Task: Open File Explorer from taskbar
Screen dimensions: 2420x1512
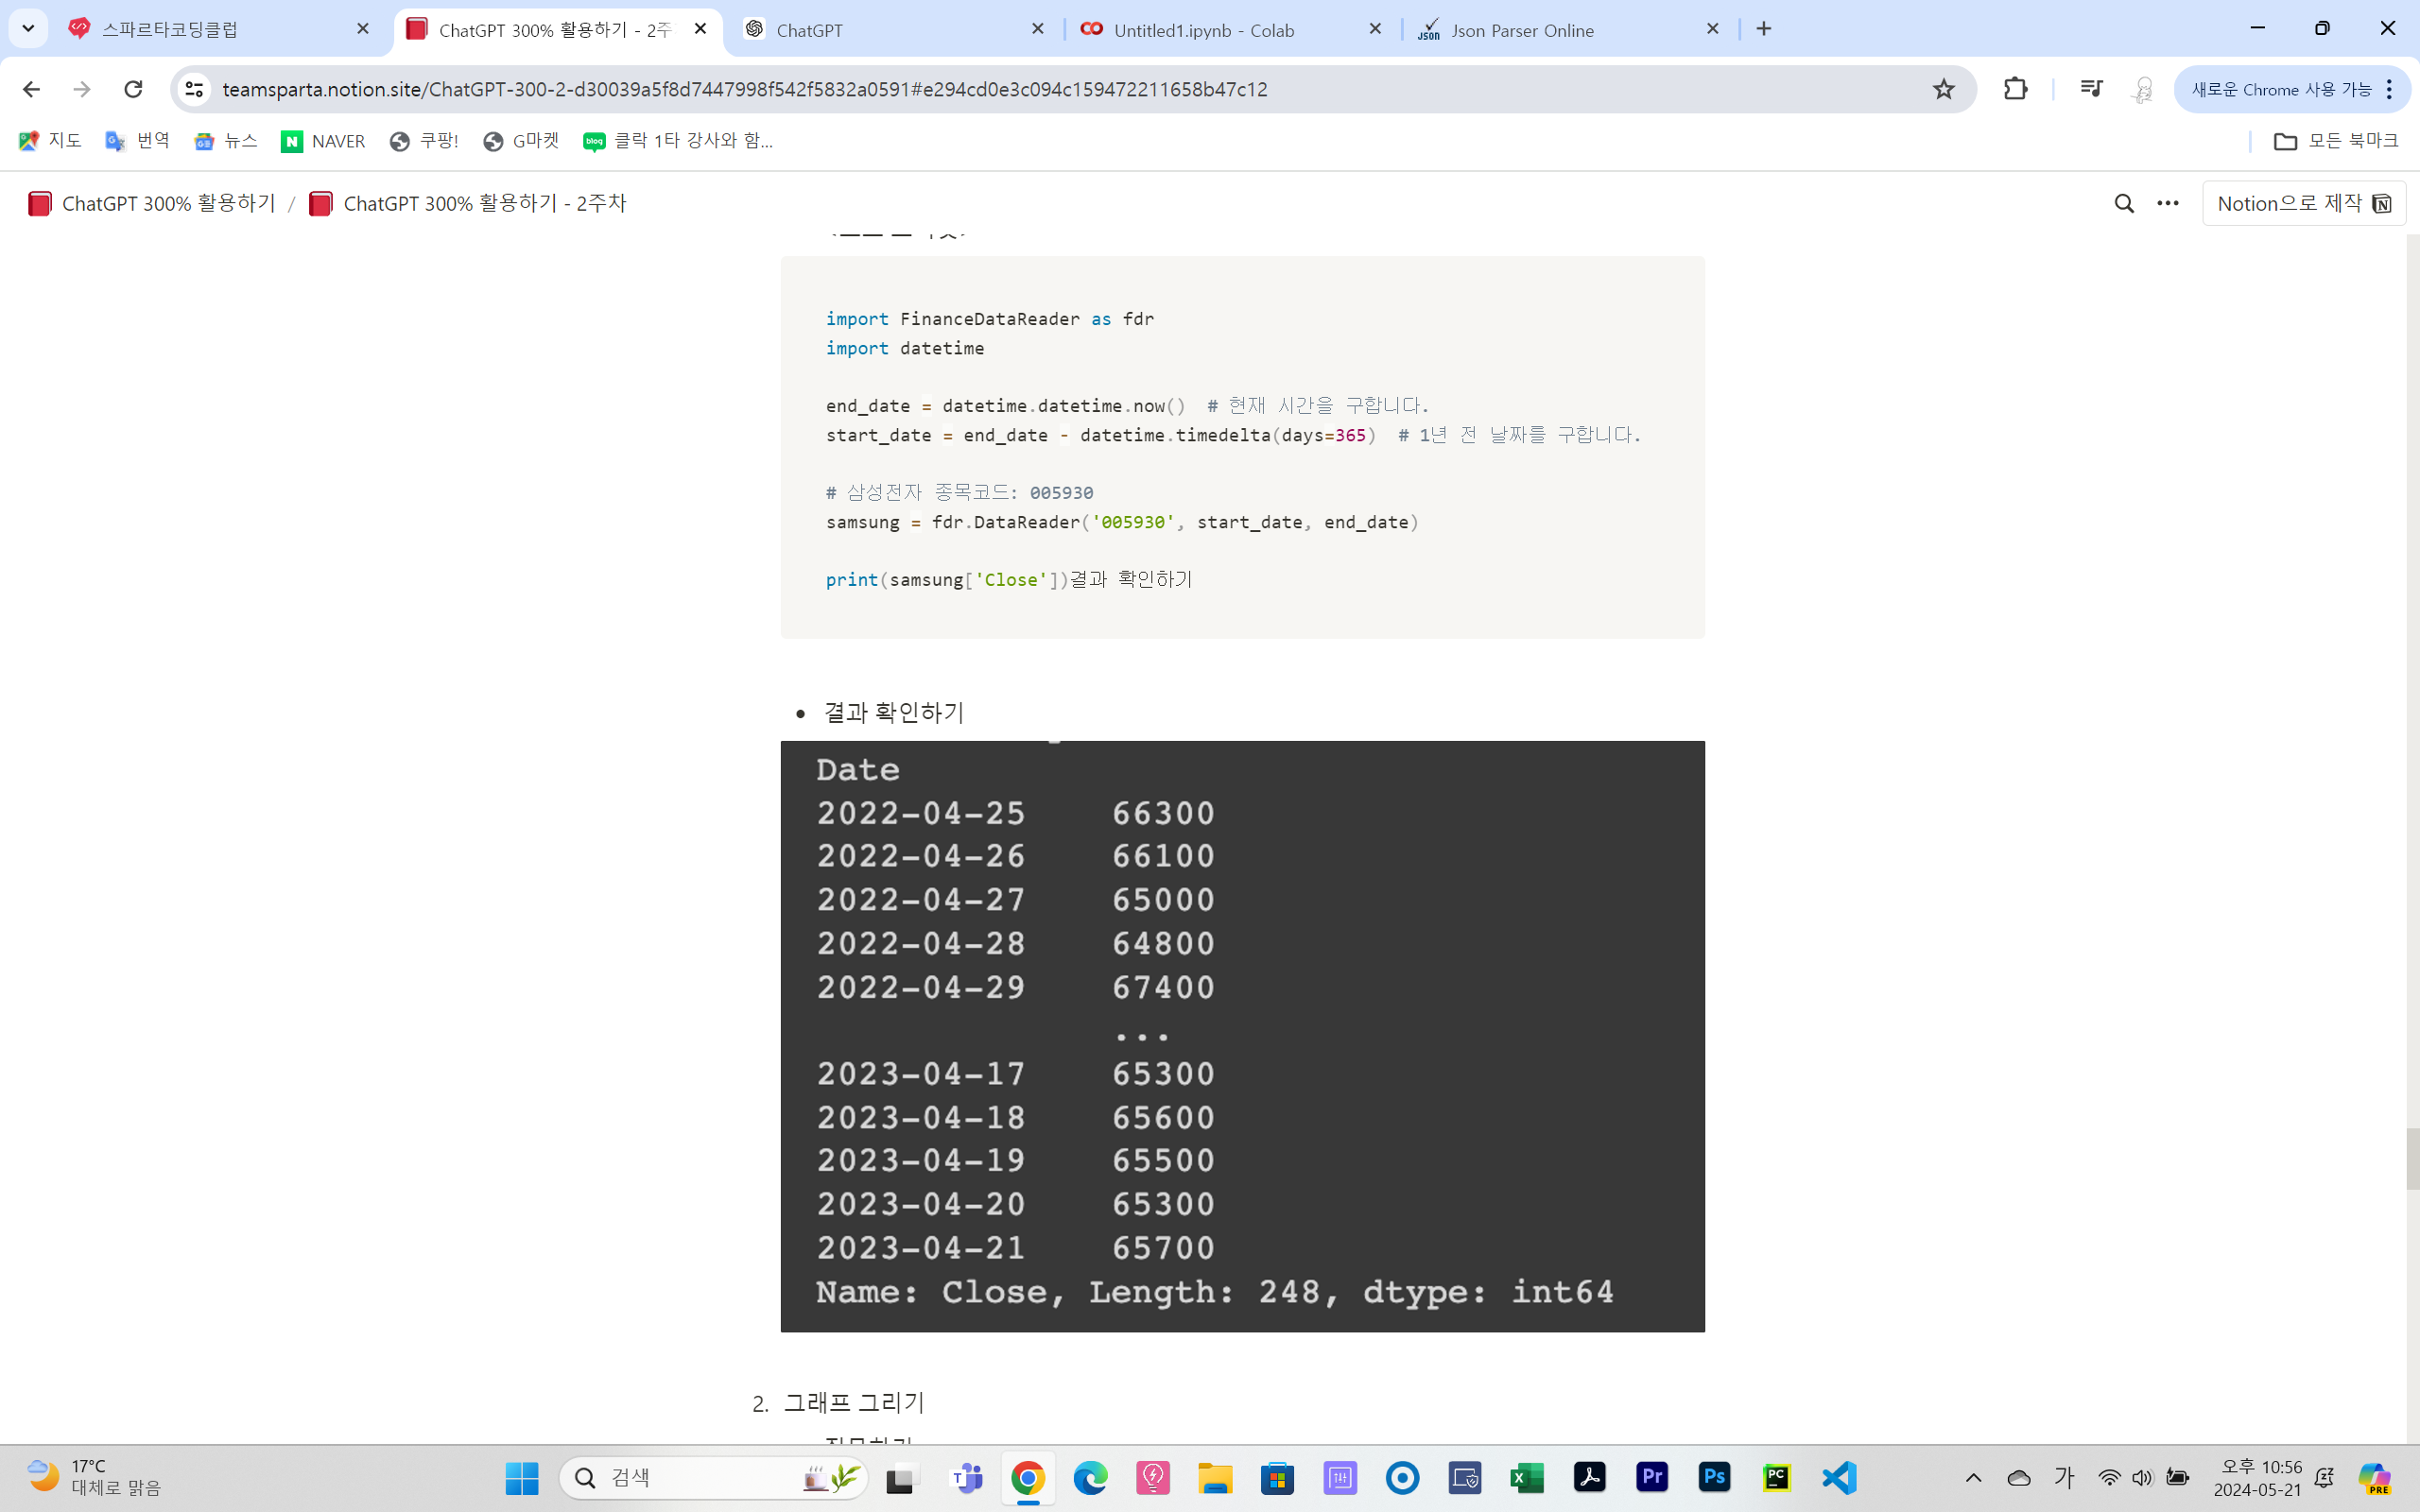Action: 1215,1477
